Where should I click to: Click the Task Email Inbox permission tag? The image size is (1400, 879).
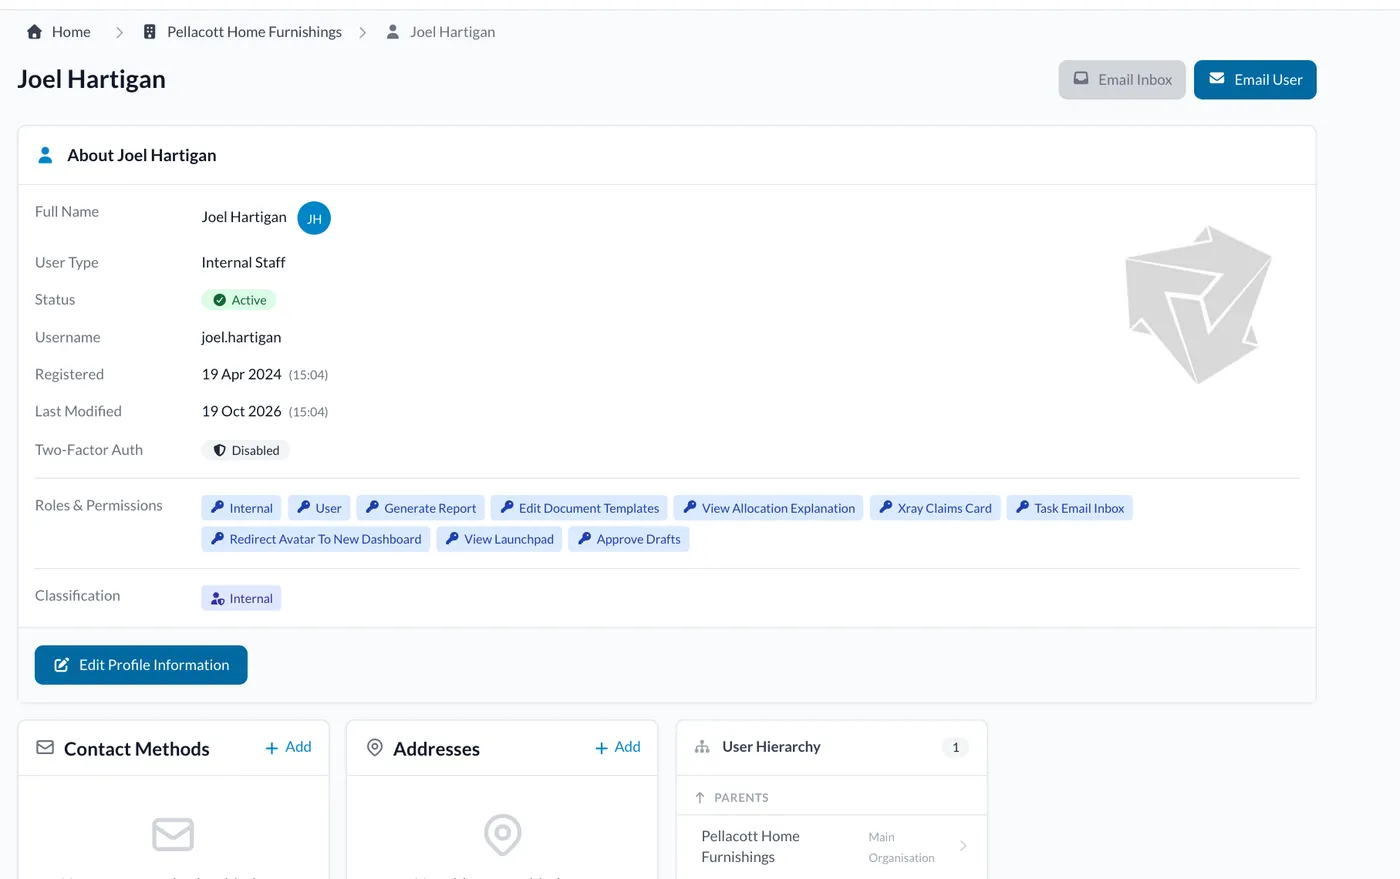point(1070,508)
